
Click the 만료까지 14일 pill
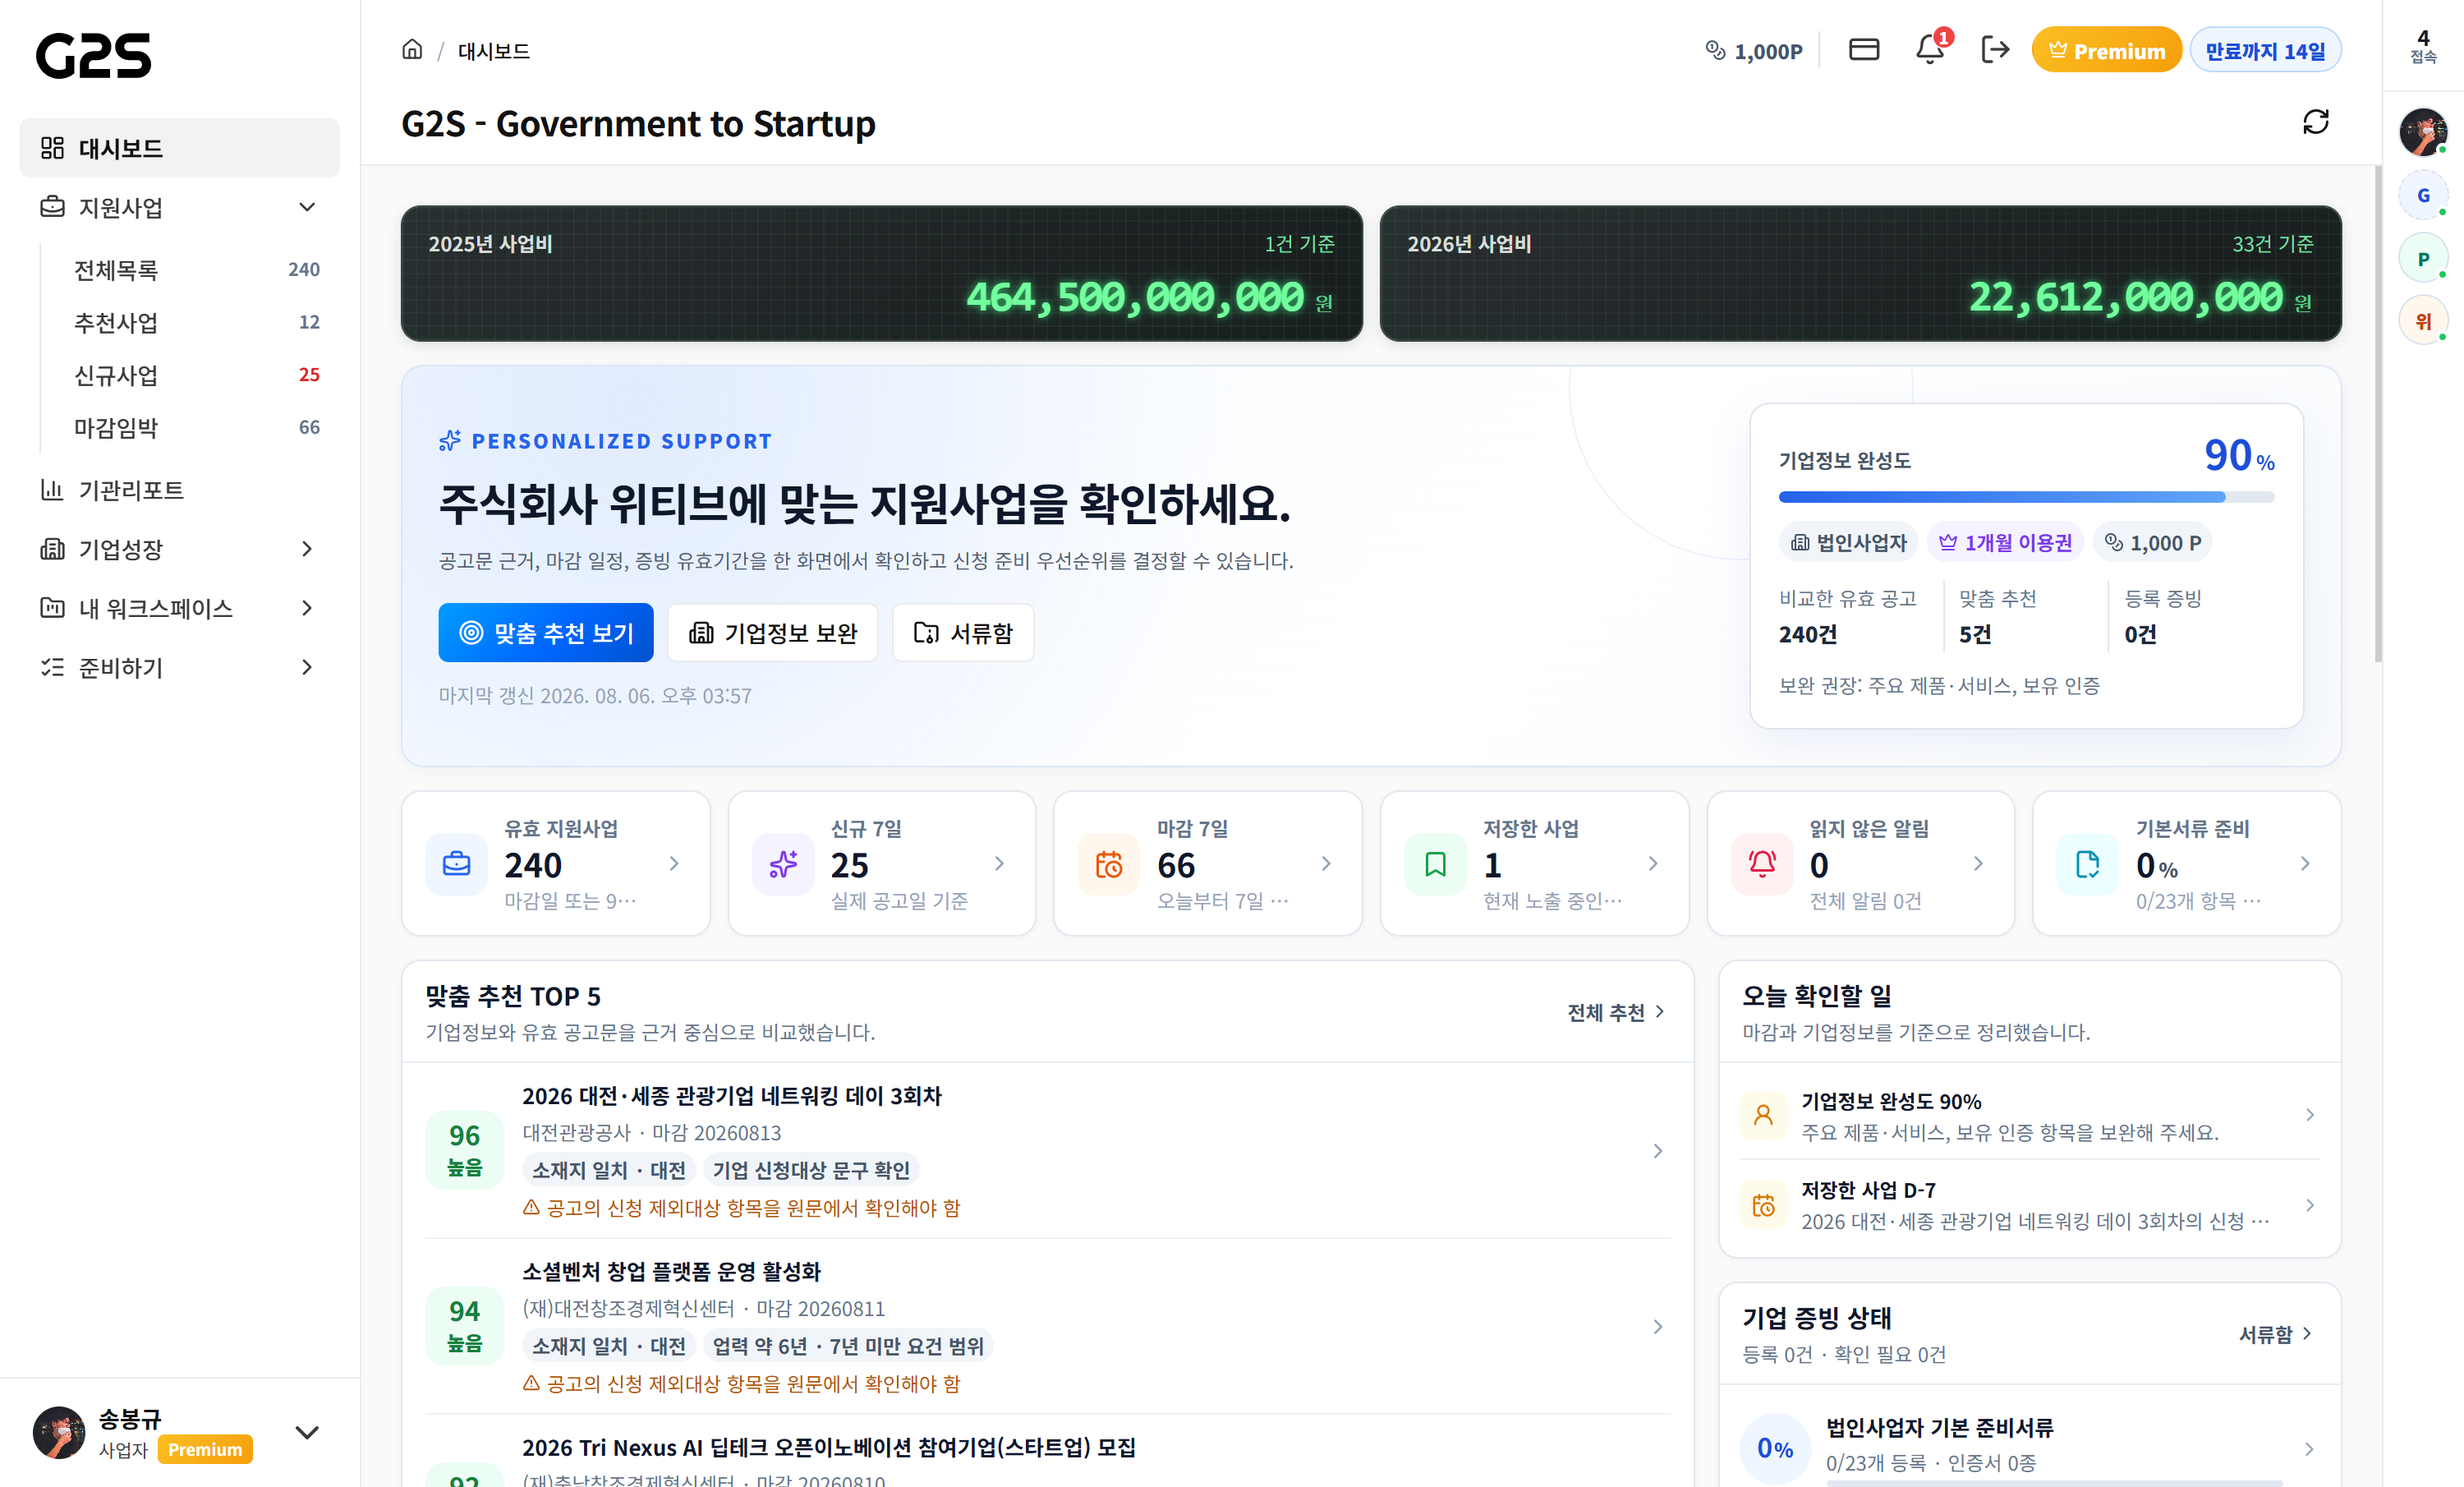(x=2265, y=51)
